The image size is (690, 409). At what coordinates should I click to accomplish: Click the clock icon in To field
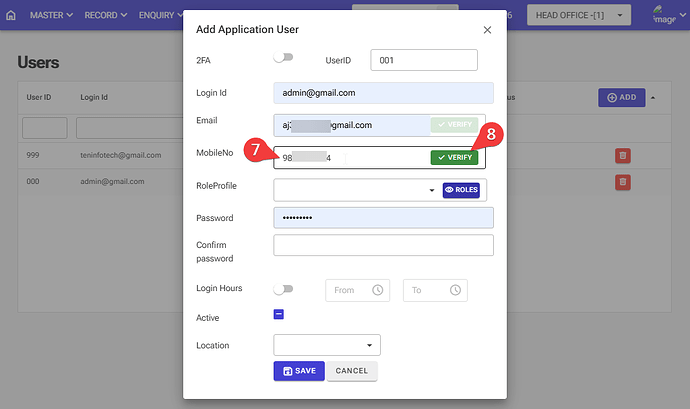455,290
